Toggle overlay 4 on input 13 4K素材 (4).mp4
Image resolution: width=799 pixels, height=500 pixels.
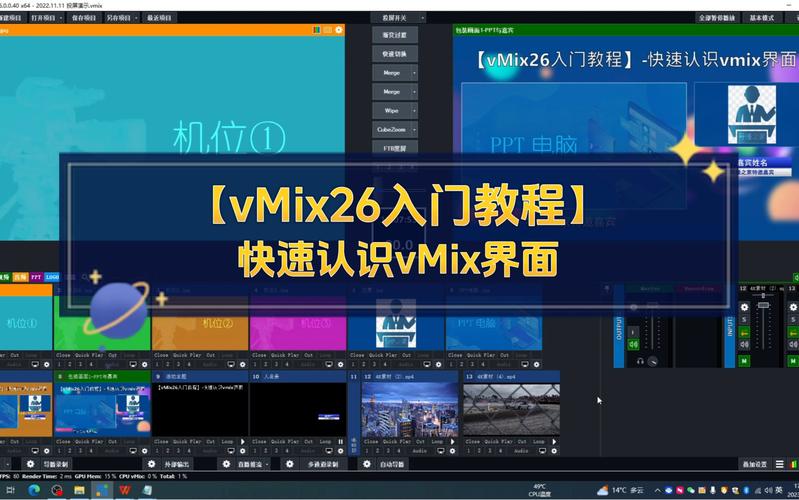pyautogui.click(x=501, y=451)
